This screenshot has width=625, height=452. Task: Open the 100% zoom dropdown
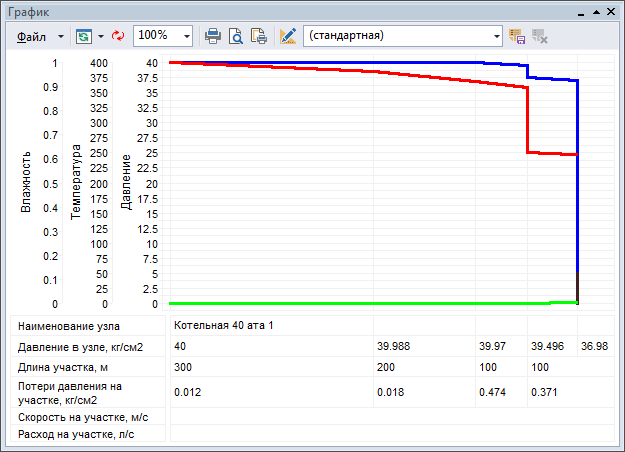187,35
